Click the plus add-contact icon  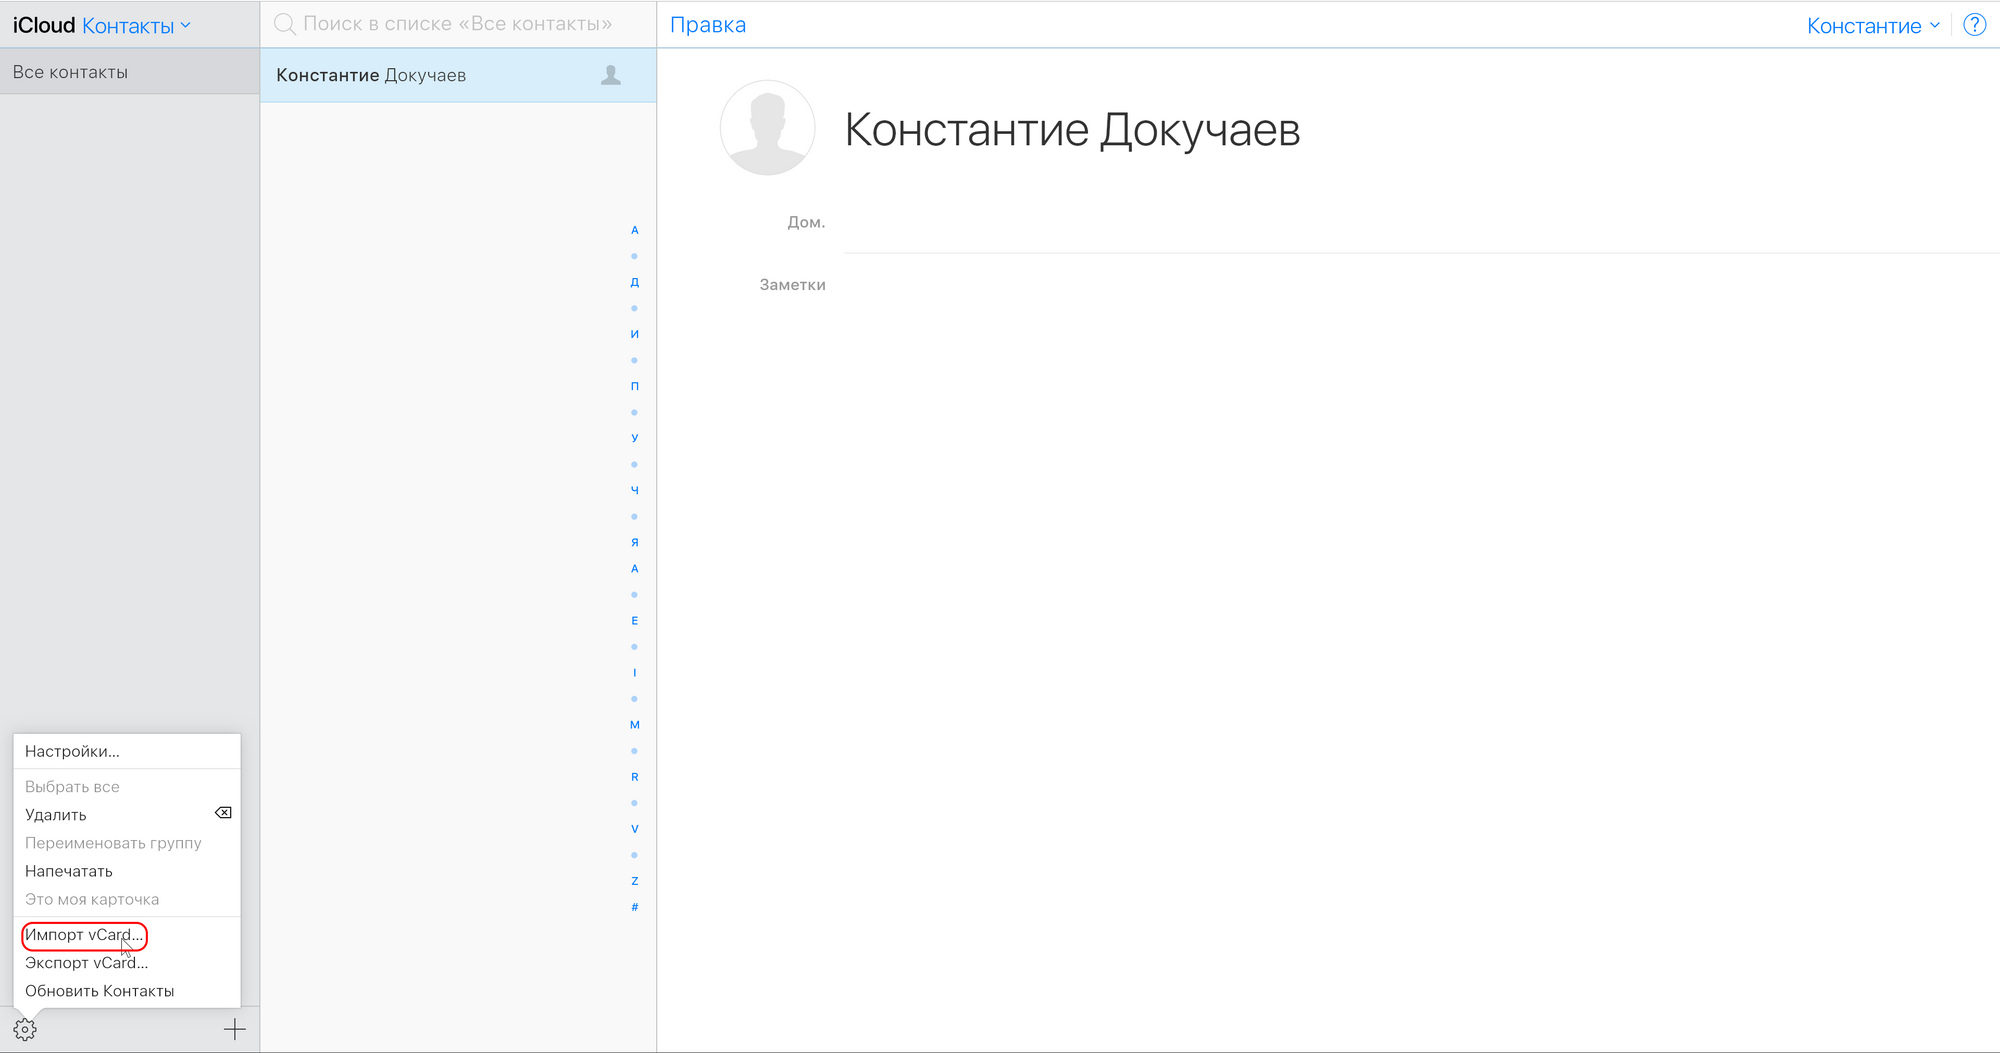[235, 1029]
